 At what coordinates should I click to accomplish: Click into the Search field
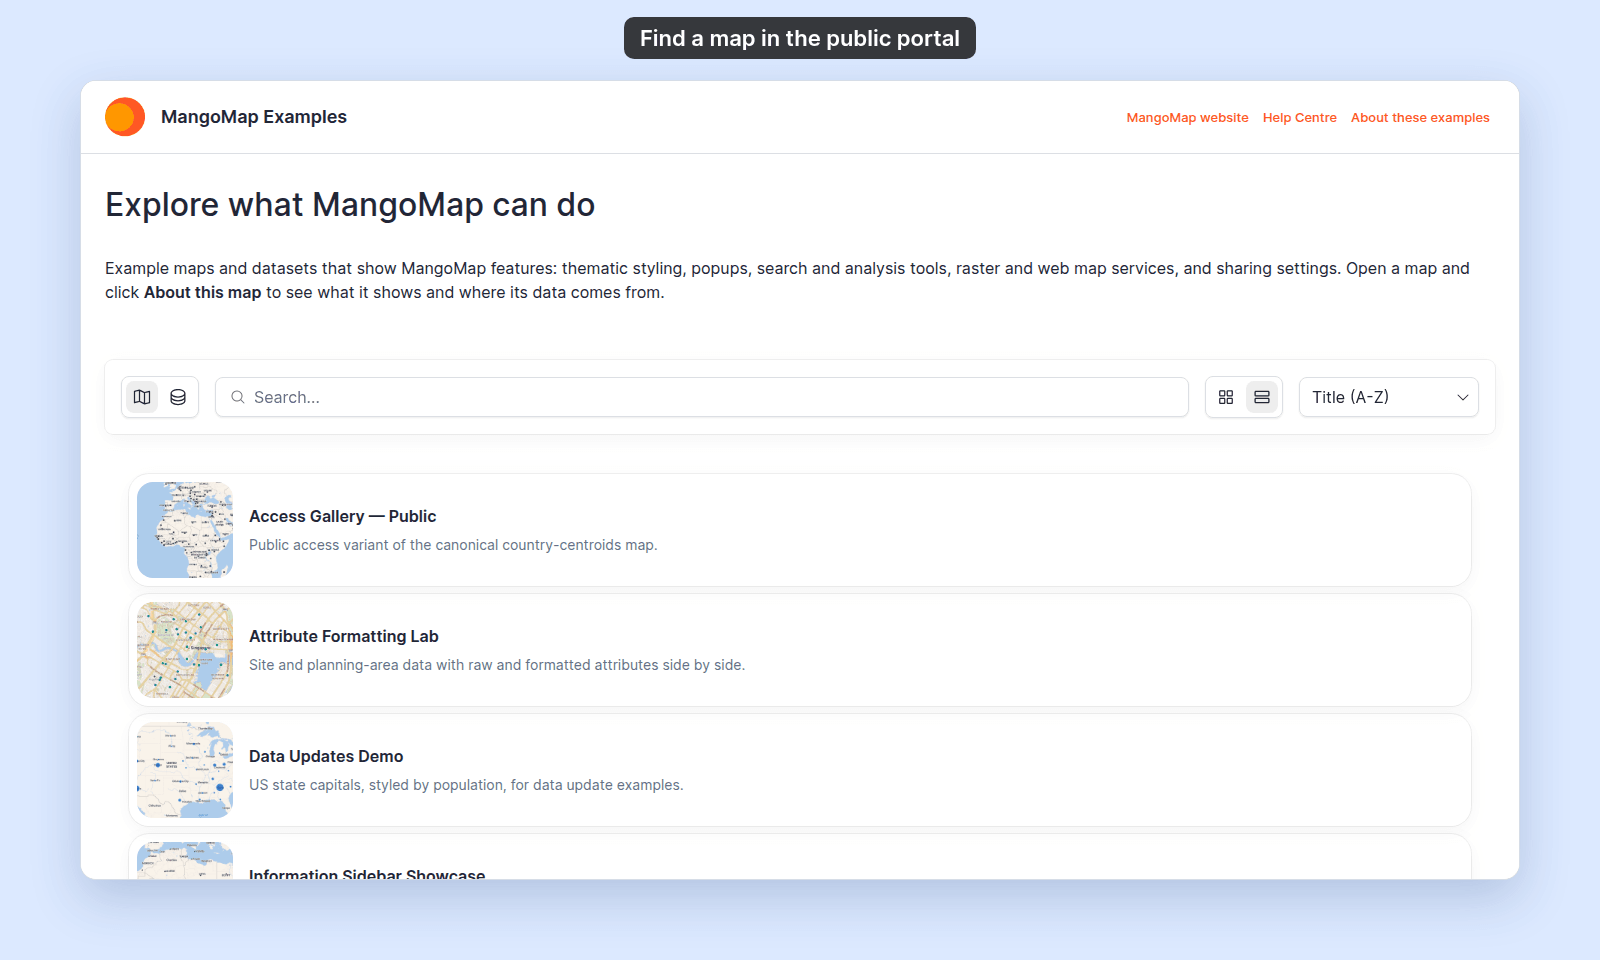pos(702,397)
